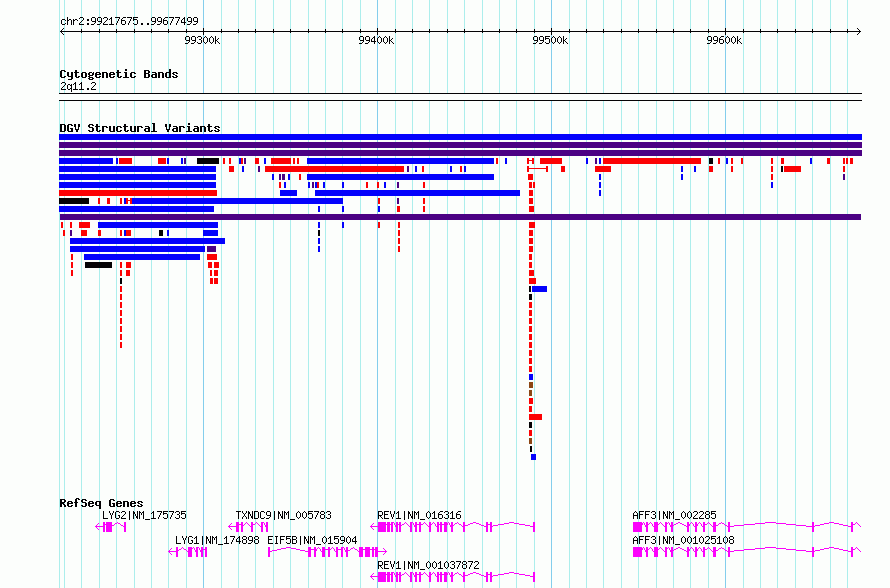890x588 pixels.
Task: Open the LYG1|NM_174898 gene label
Action: pos(217,540)
